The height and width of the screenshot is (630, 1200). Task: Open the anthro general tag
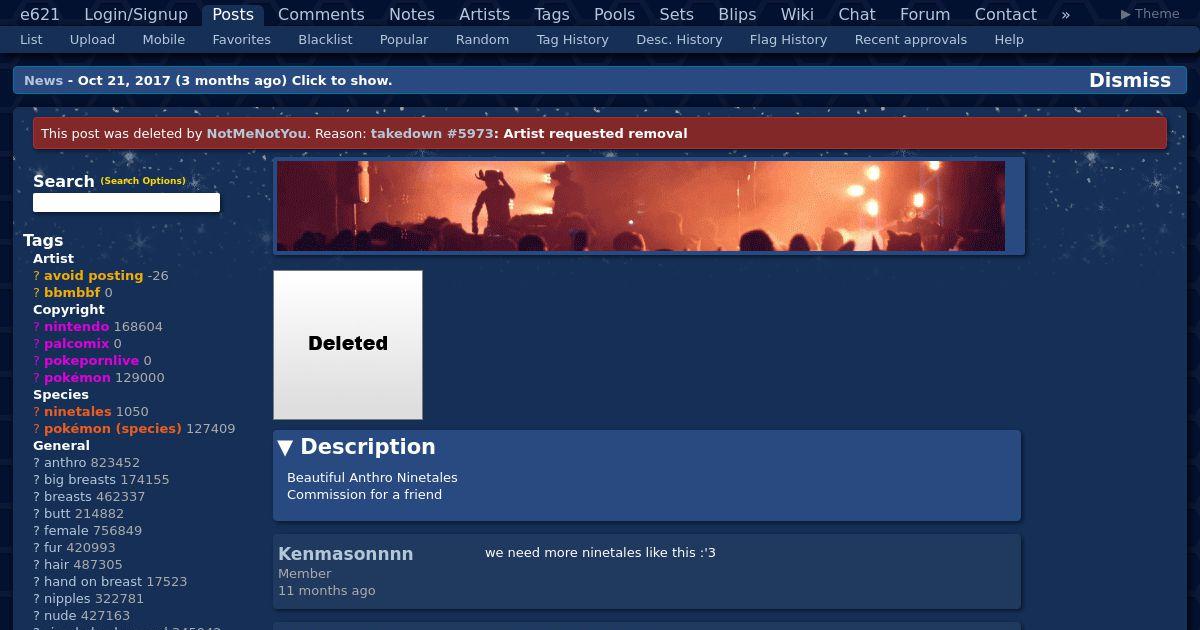coord(65,463)
